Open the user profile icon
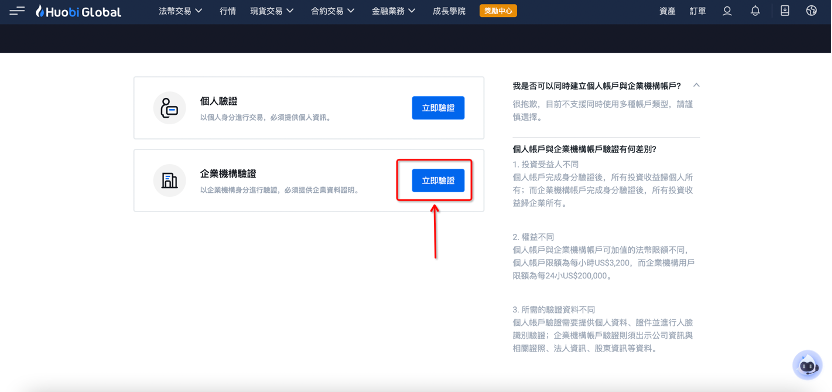 pyautogui.click(x=727, y=11)
